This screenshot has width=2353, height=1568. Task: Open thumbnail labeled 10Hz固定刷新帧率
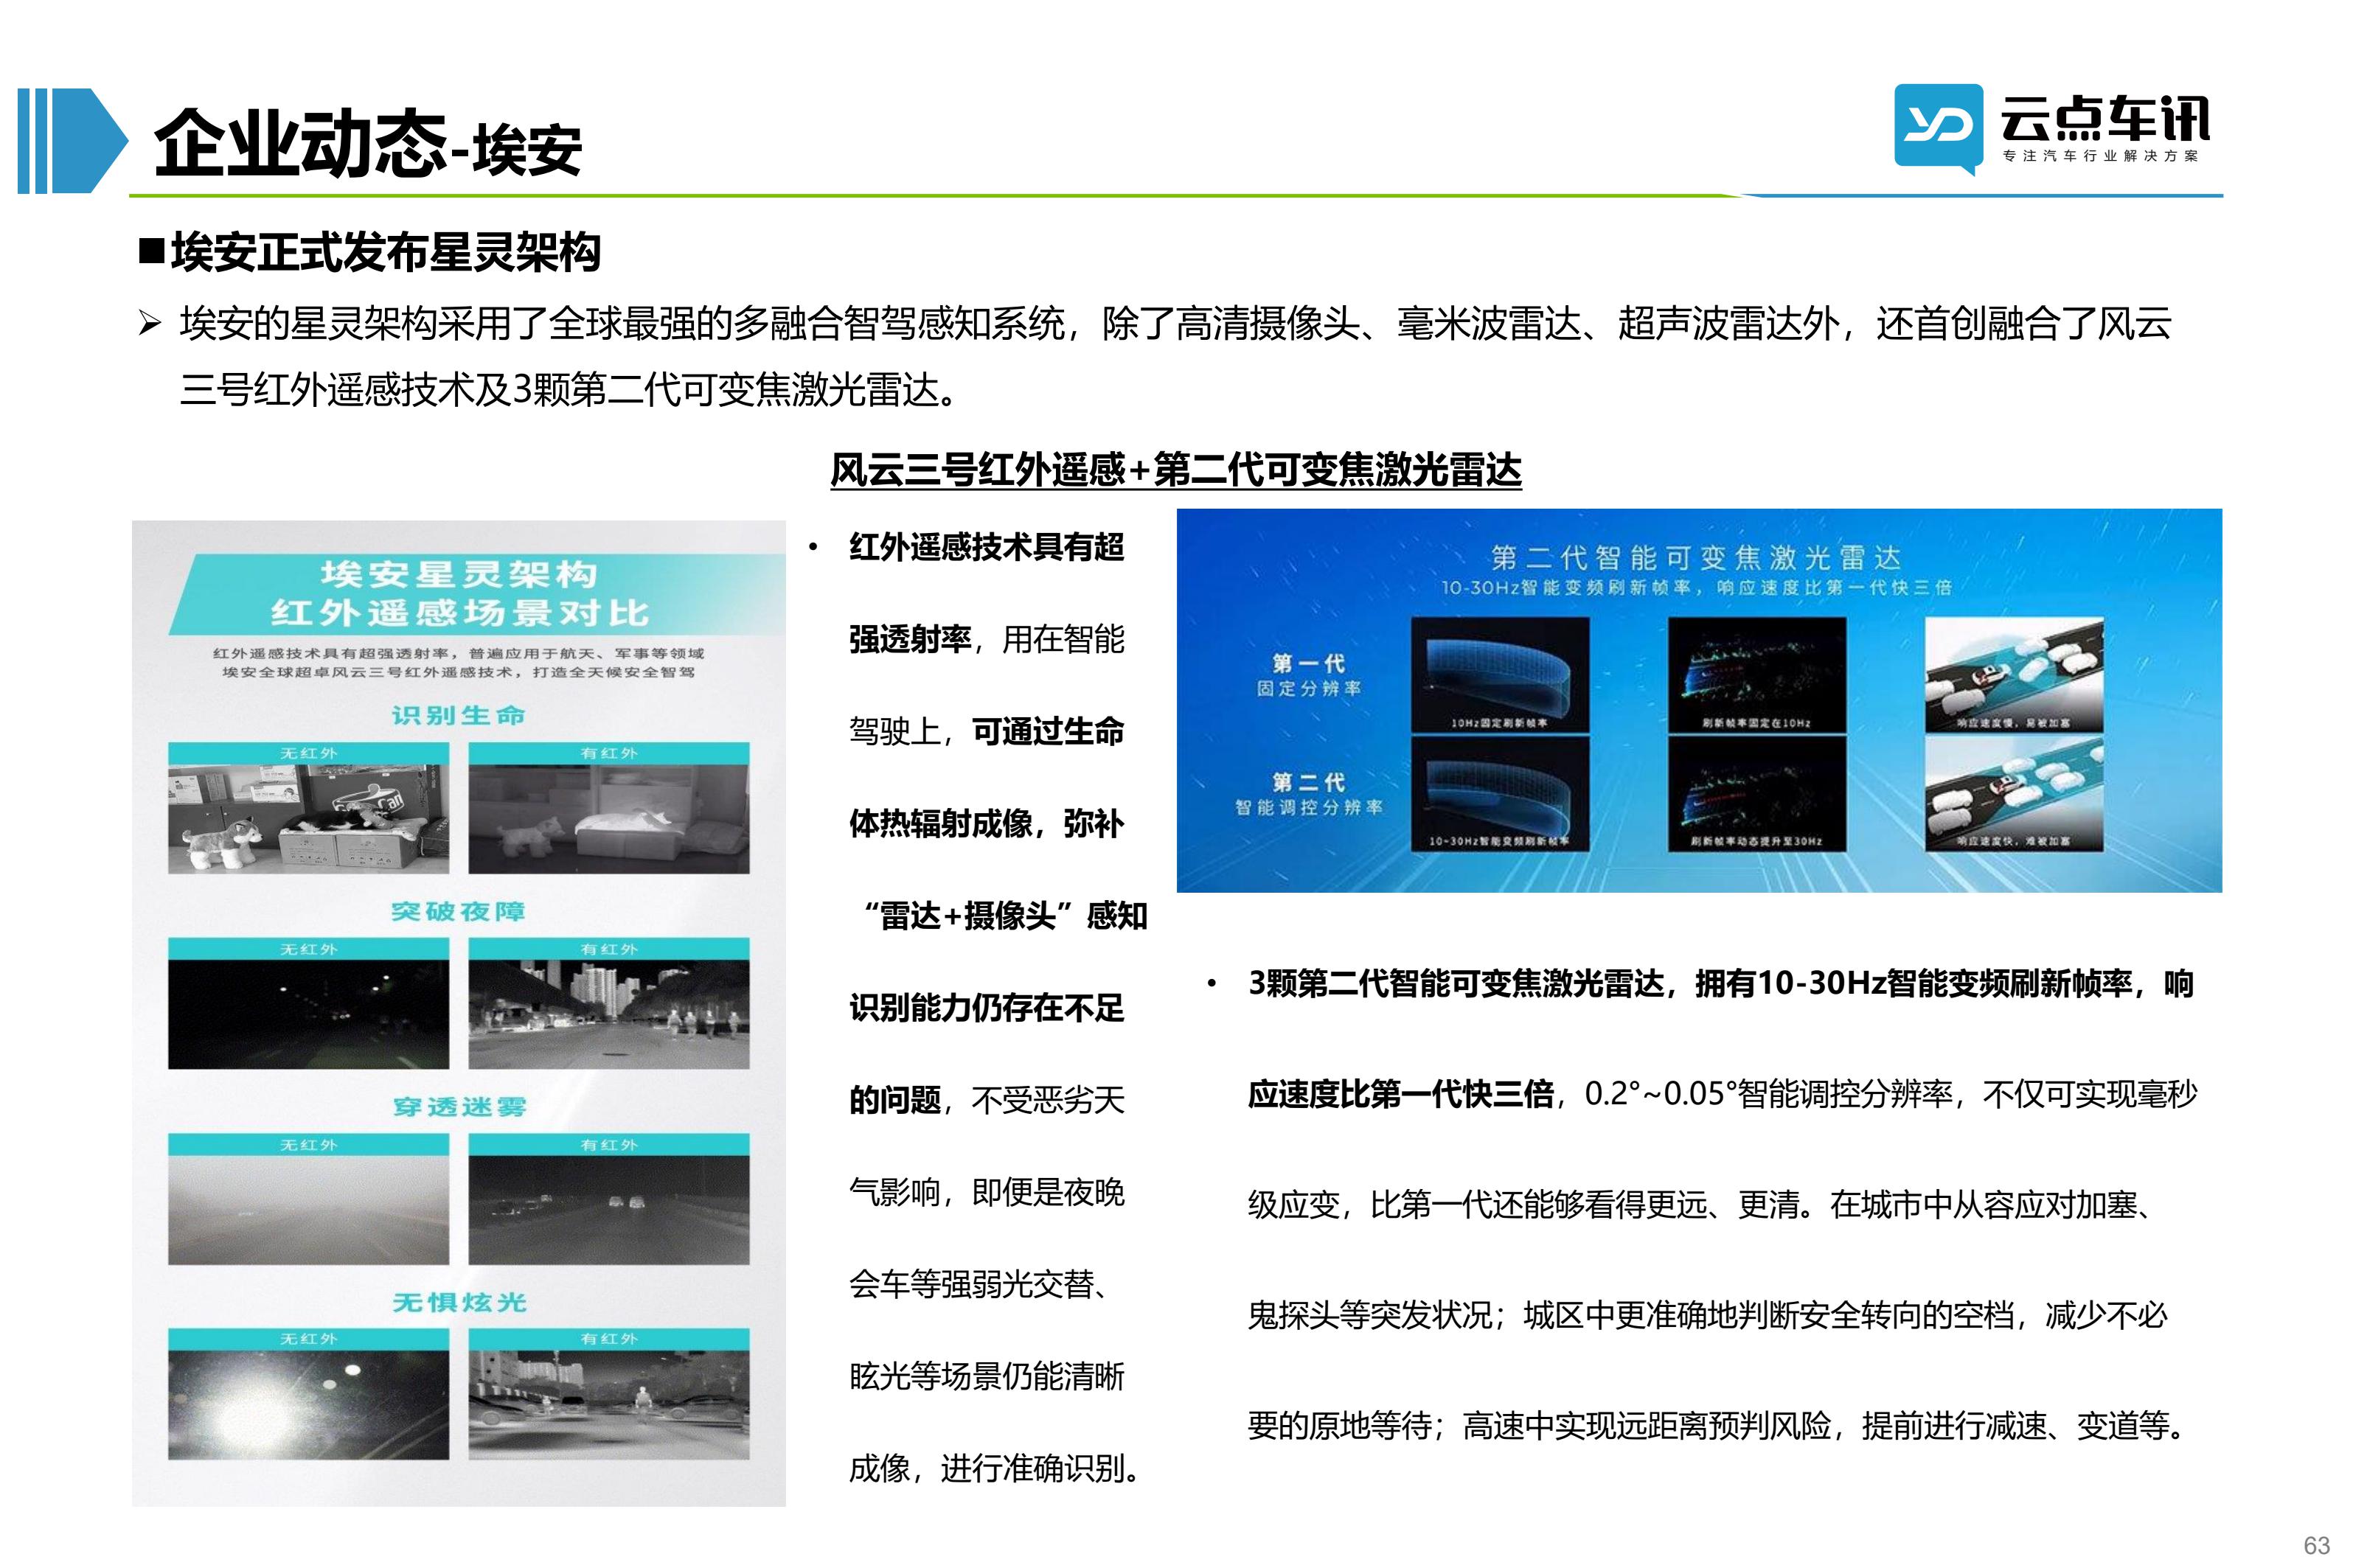coord(1499,674)
